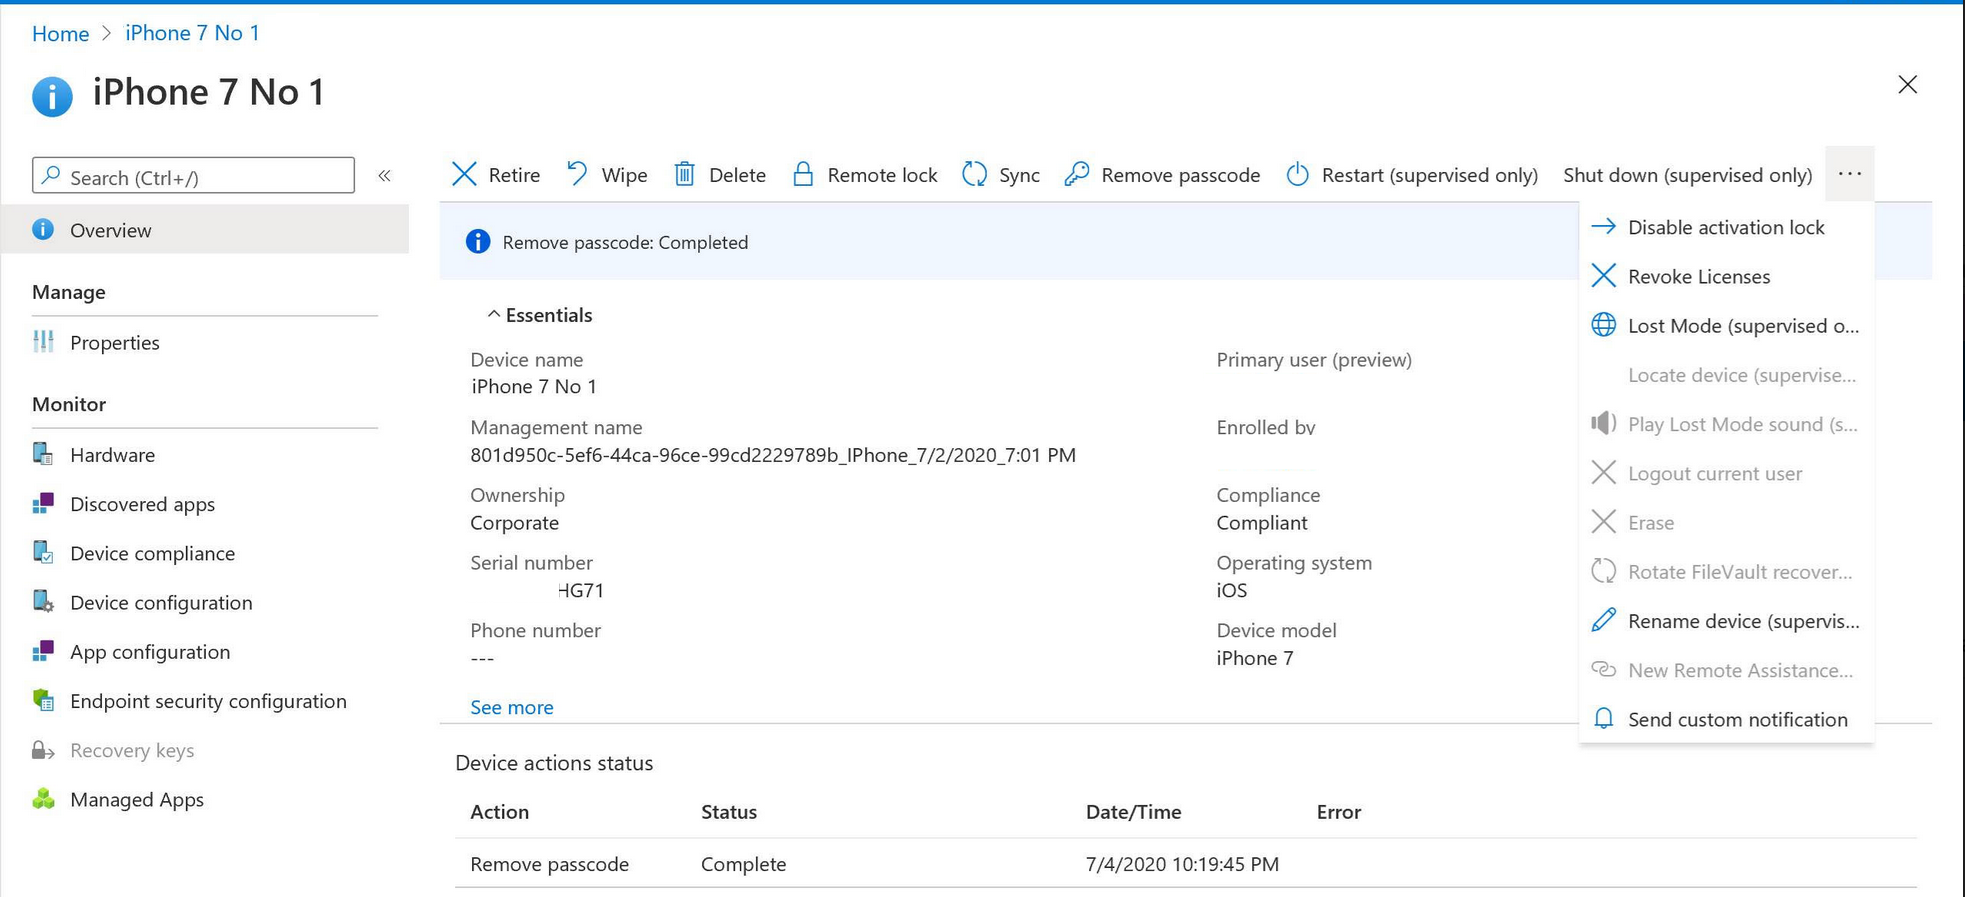
Task: Click the 7/4/2020 10:19:45 PM timestamp cell
Action: pyautogui.click(x=1182, y=864)
